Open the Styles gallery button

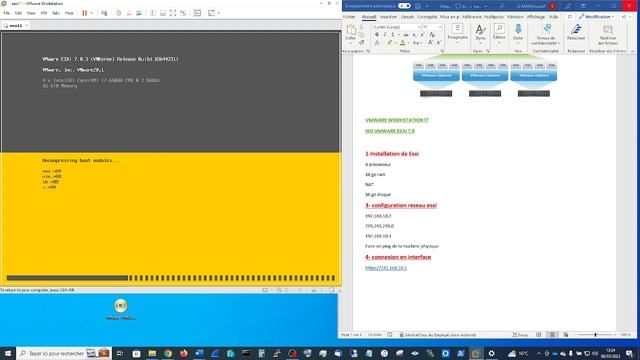[x=480, y=33]
